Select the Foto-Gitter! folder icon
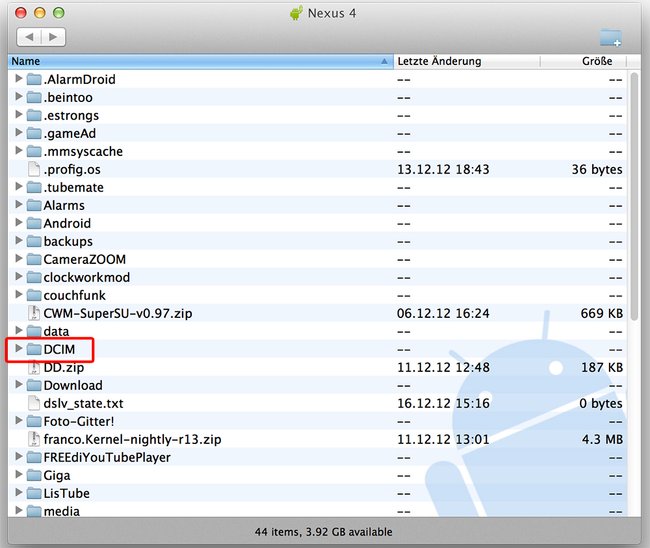 34,422
